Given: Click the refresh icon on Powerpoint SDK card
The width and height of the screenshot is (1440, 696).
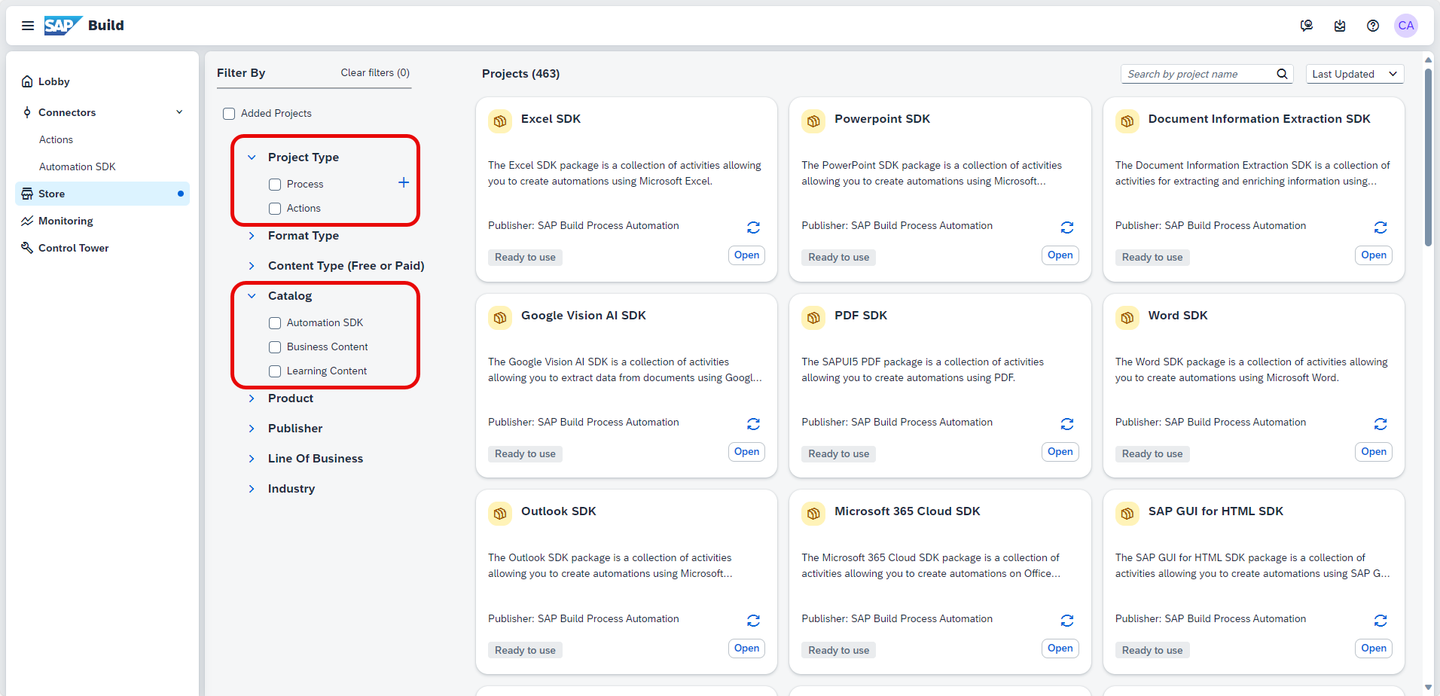Looking at the screenshot, I should [1067, 228].
